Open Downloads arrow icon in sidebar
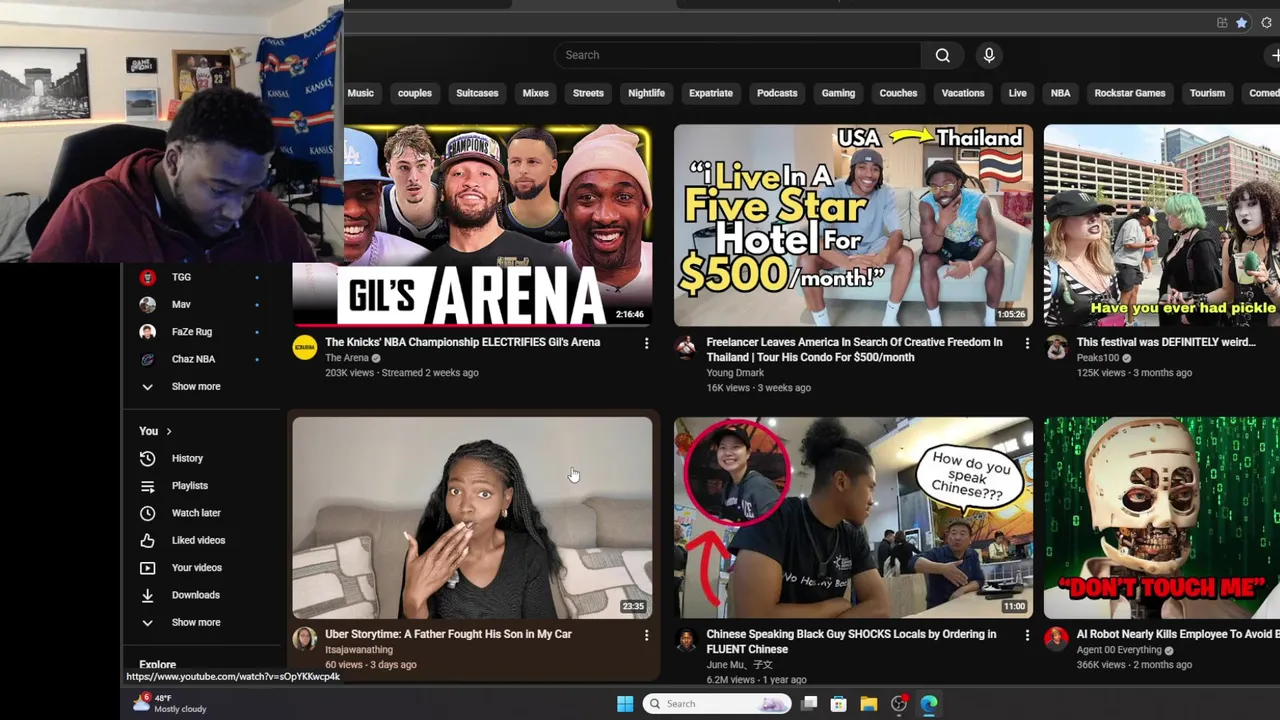 click(x=148, y=595)
